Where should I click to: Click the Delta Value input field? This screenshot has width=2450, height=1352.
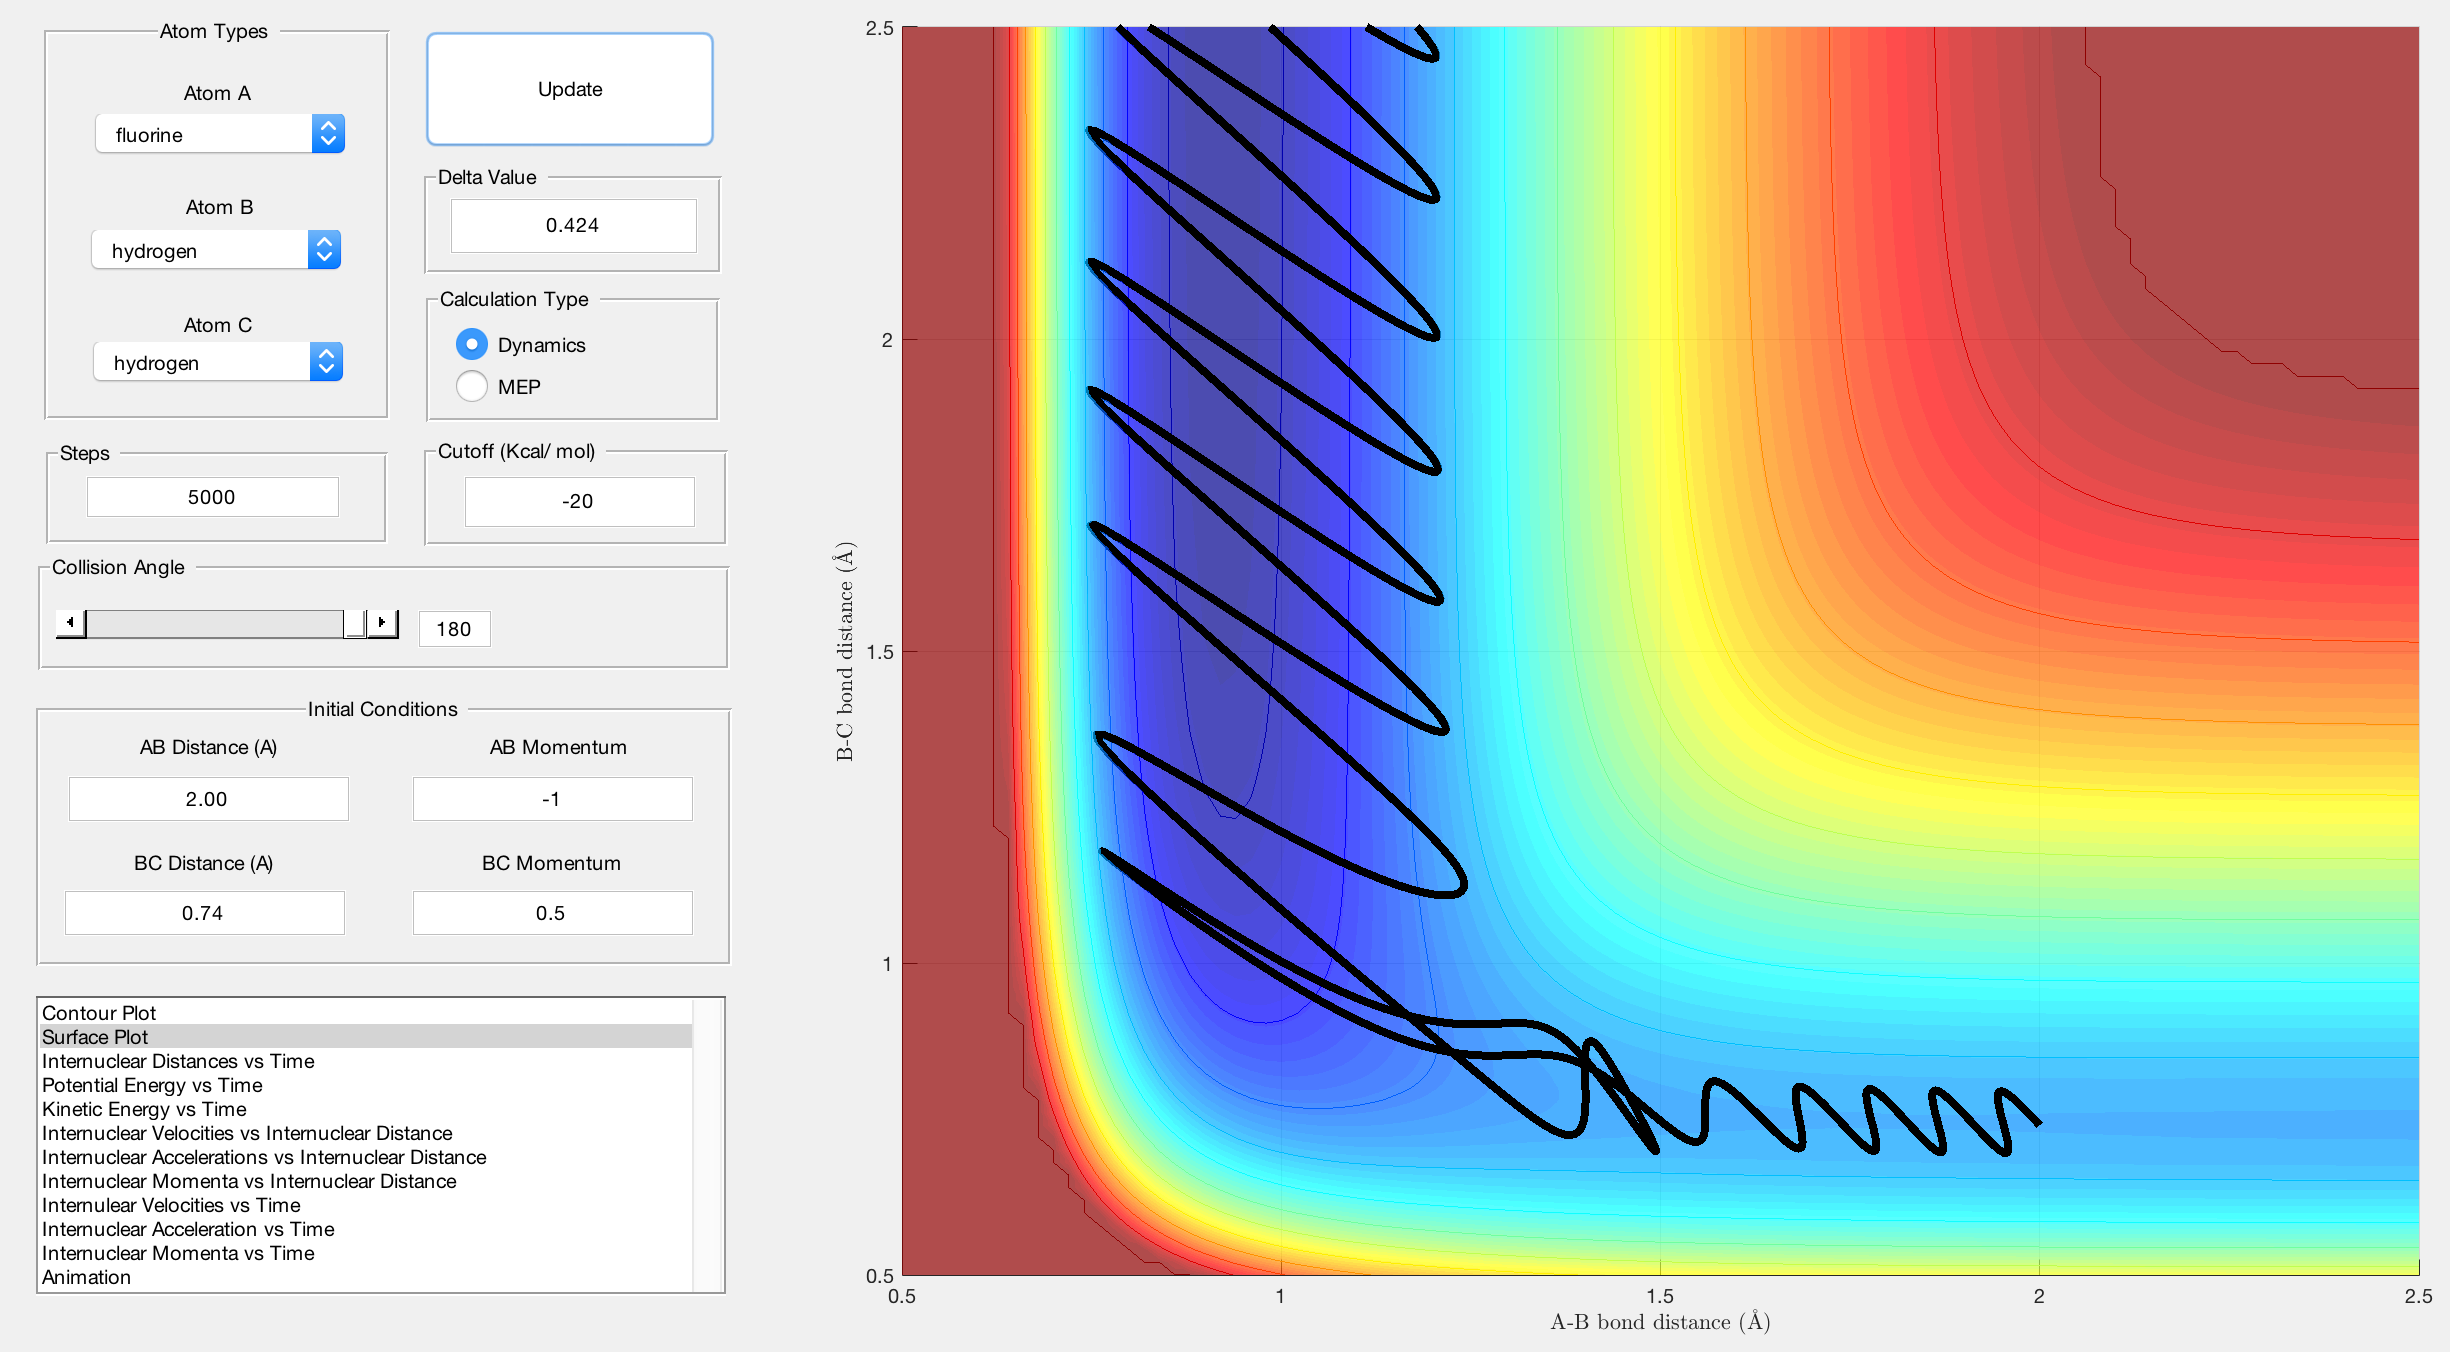click(573, 225)
